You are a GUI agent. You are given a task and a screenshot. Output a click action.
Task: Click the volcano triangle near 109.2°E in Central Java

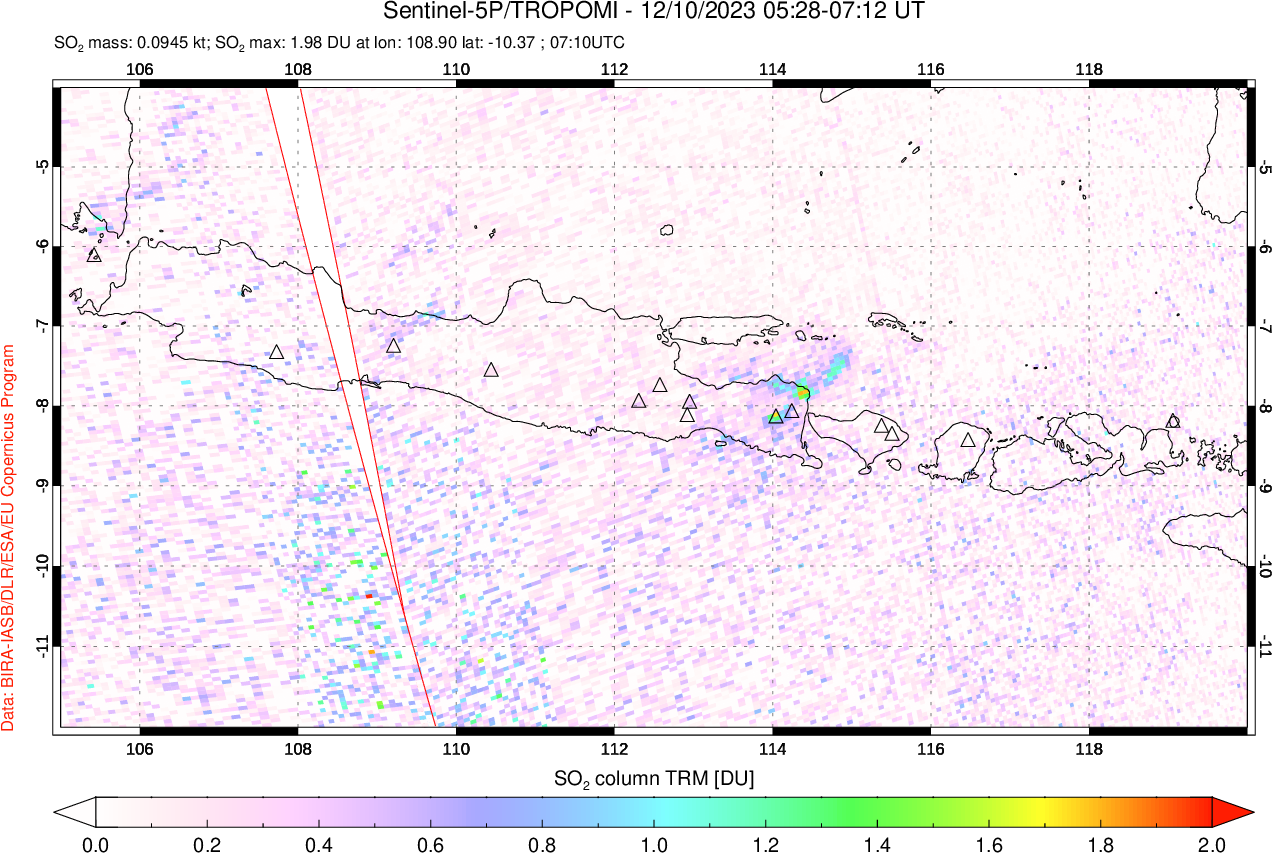click(x=394, y=346)
